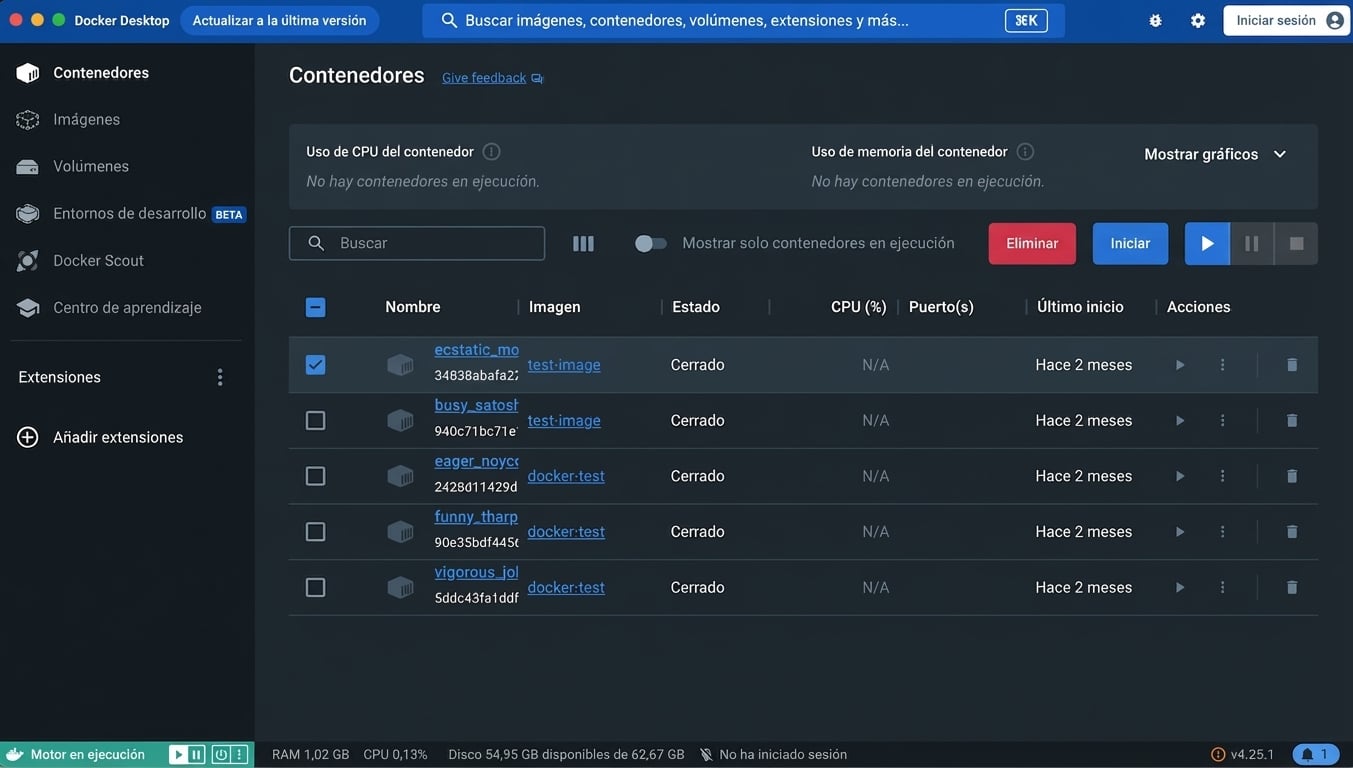
Task: Check the vigorous_jol container checkbox
Action: 315,588
